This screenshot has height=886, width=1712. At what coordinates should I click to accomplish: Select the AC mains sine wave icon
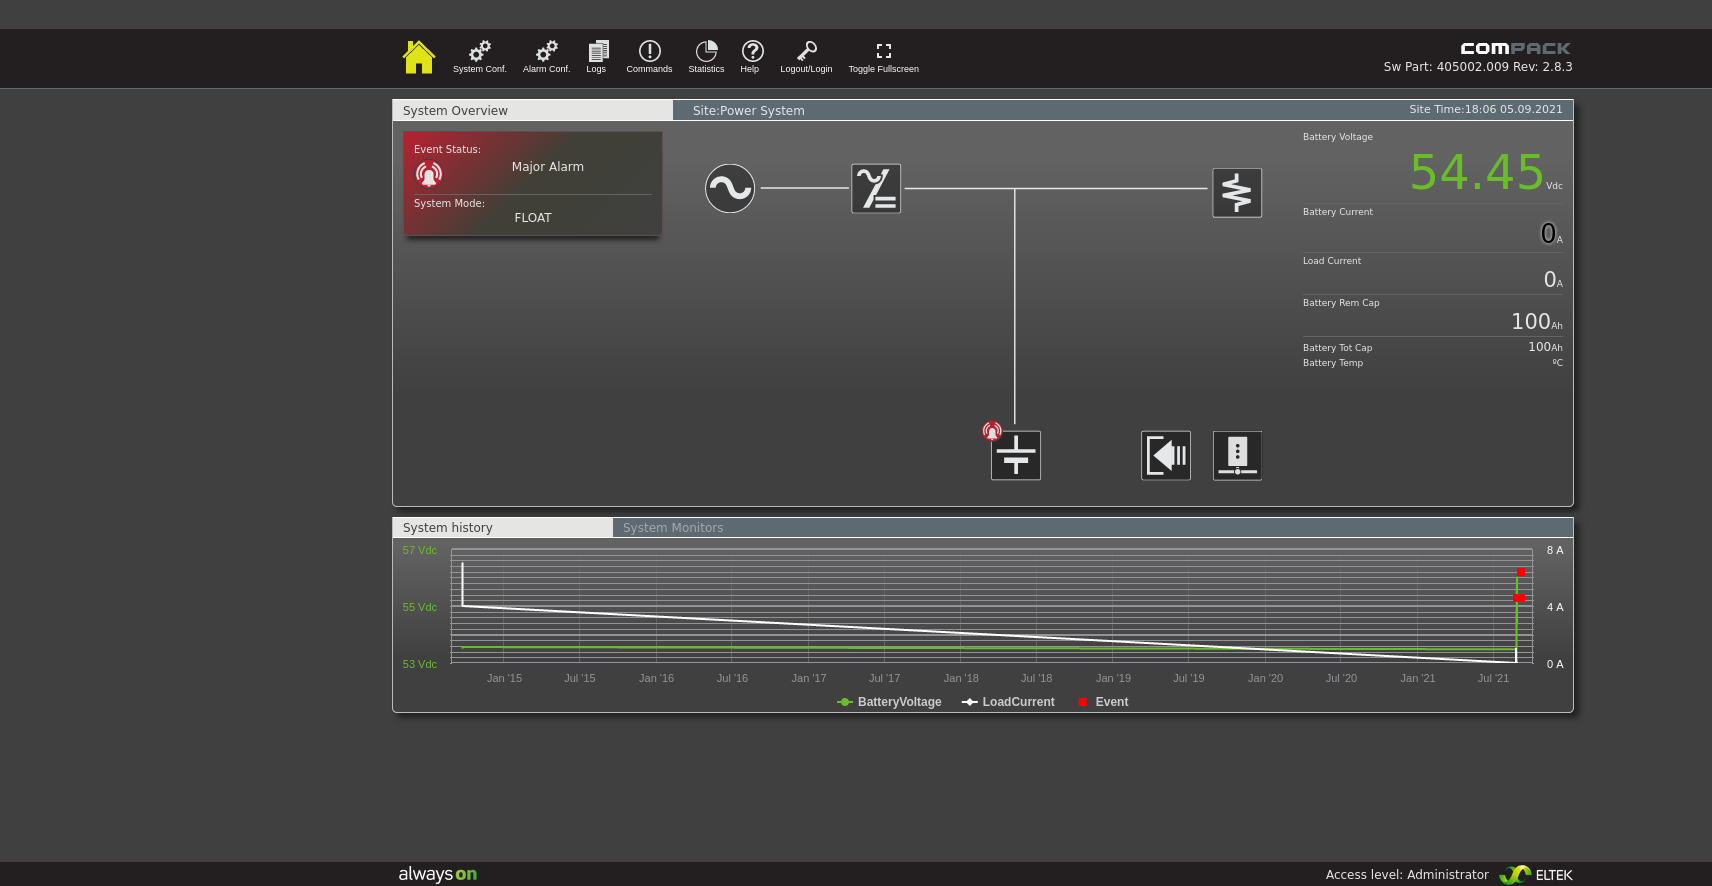tap(730, 189)
